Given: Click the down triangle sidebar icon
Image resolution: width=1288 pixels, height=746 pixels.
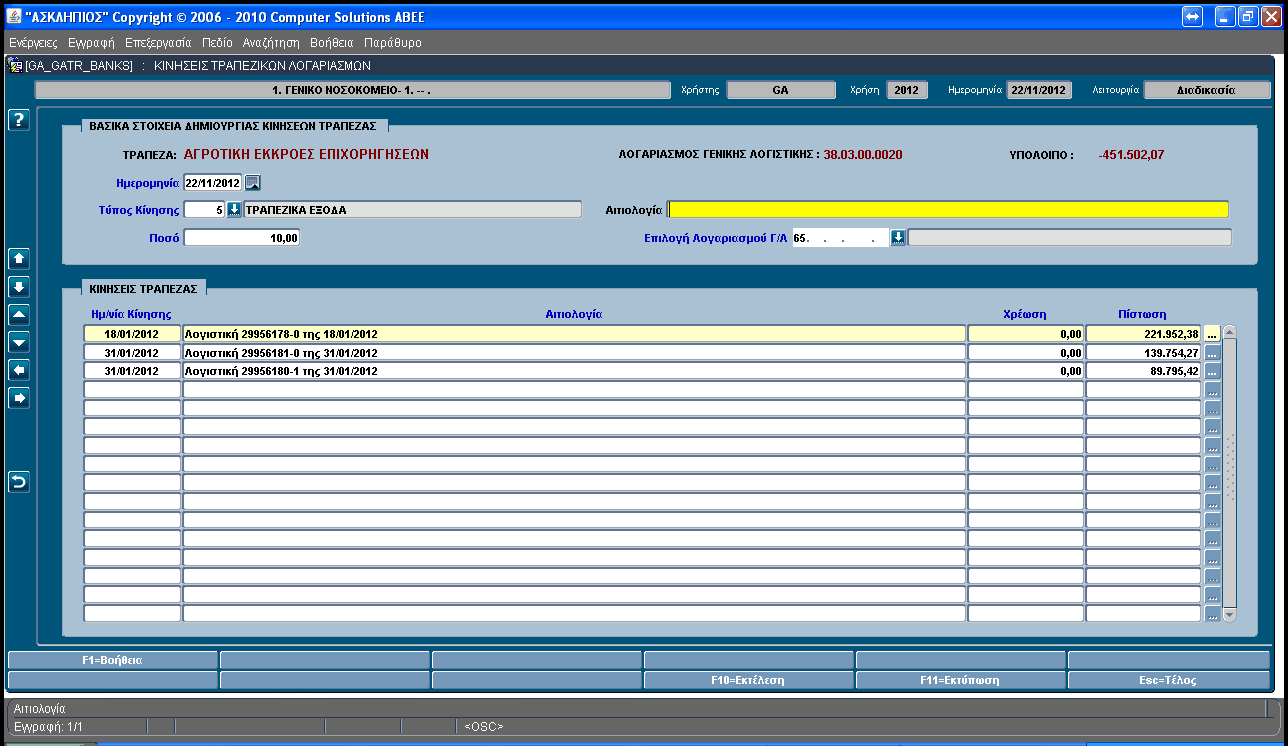Looking at the screenshot, I should 19,342.
